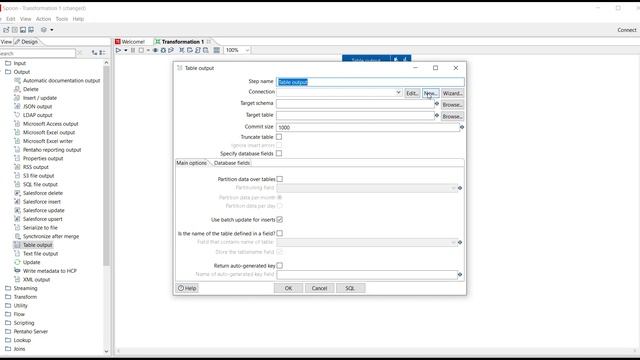Uncheck Use batch update for inserts
The height and width of the screenshot is (360, 640).
tap(280, 220)
